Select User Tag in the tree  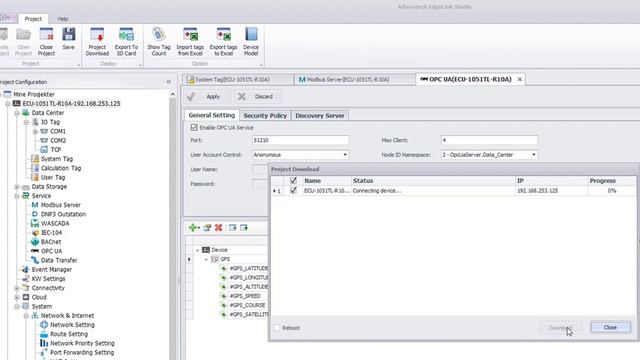tap(53, 177)
